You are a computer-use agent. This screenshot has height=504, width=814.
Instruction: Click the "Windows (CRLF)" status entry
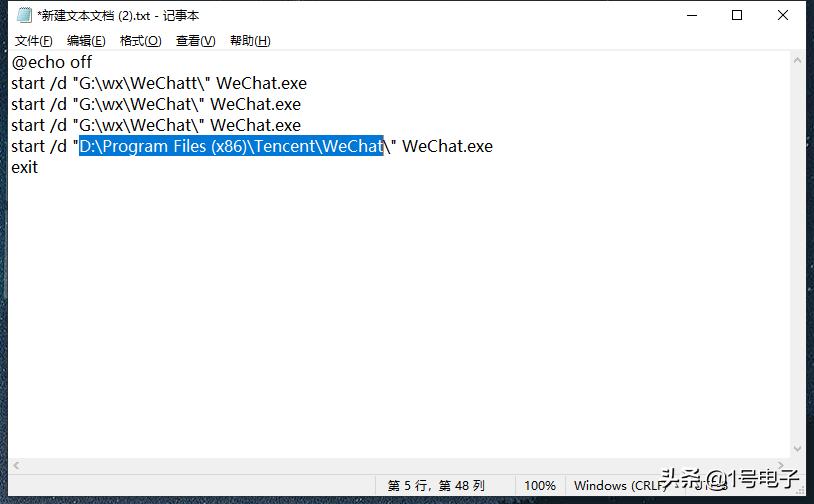620,485
